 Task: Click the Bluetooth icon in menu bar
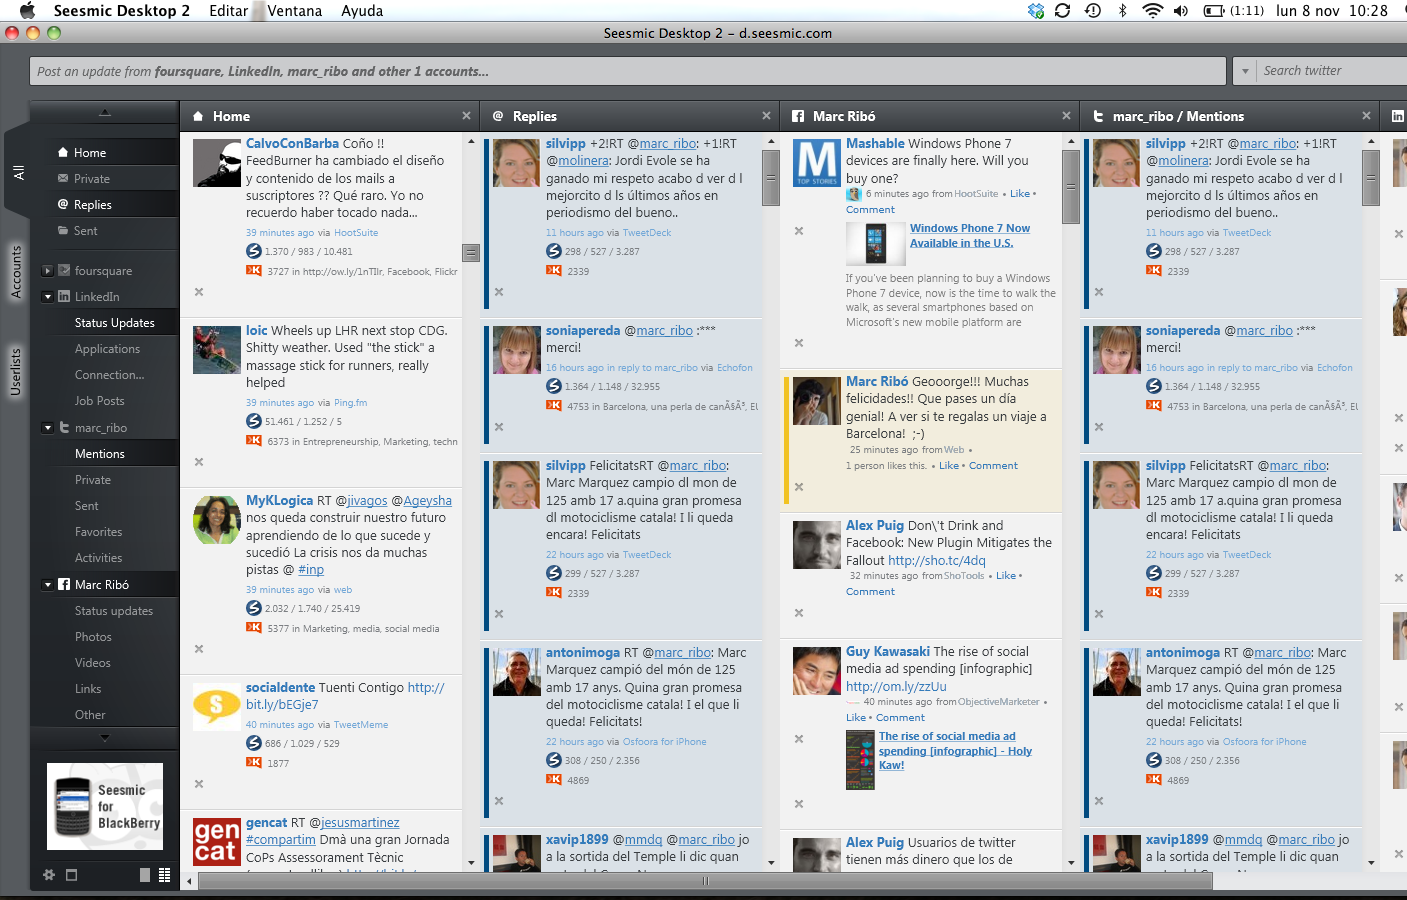1123,11
